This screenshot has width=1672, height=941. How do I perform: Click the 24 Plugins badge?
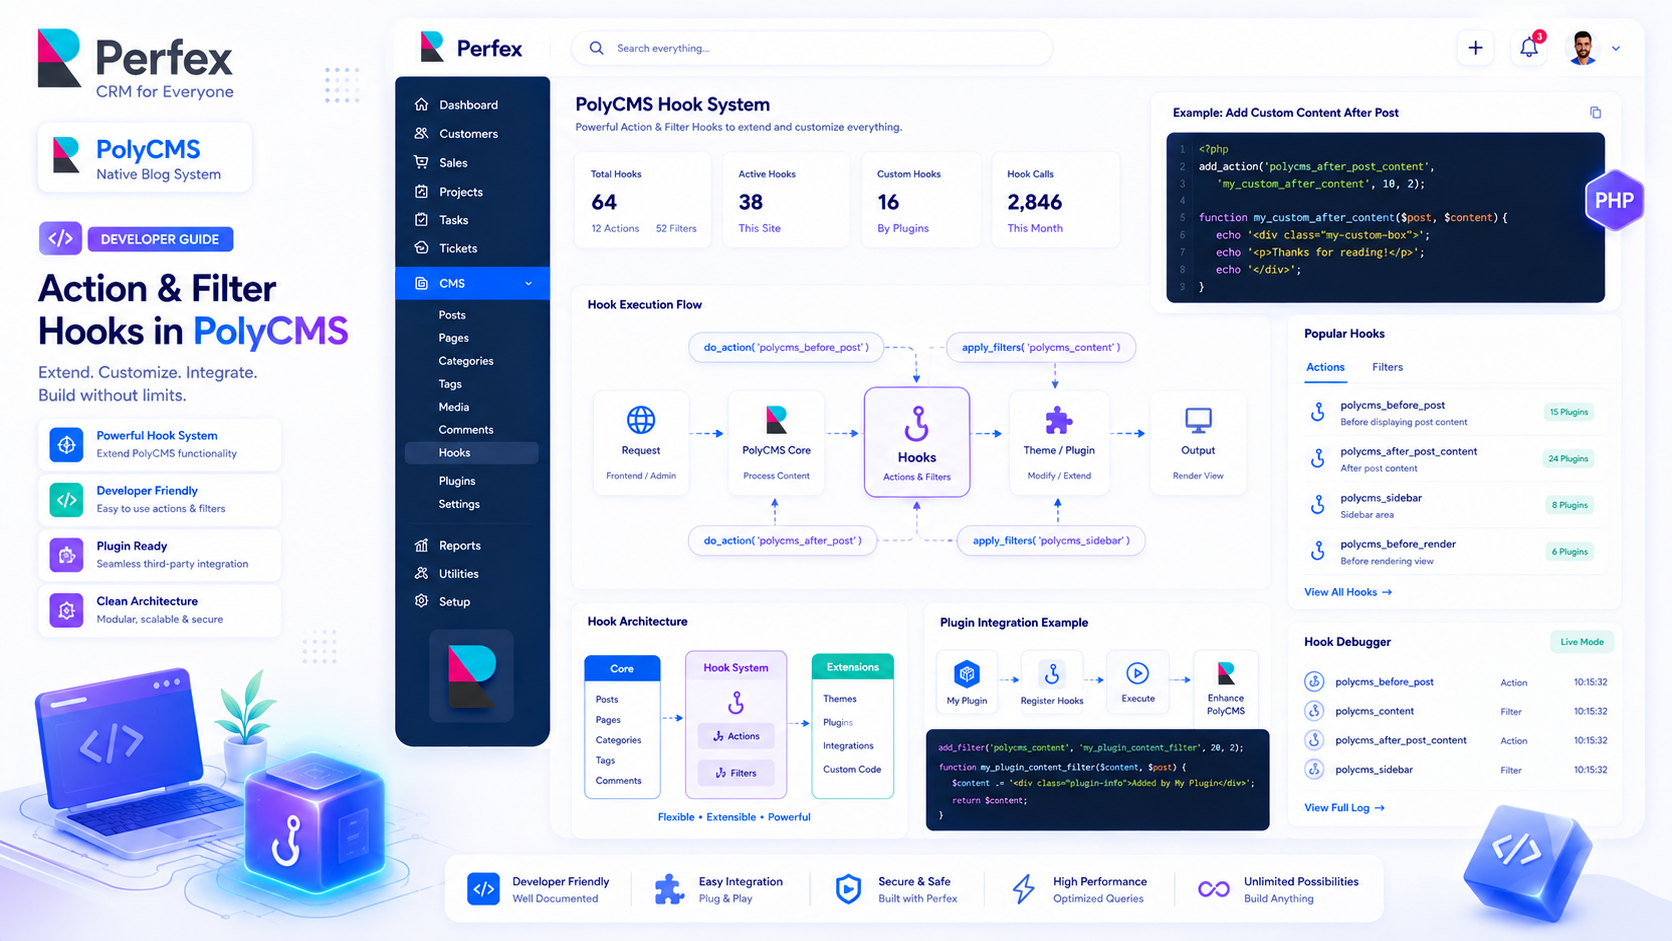pyautogui.click(x=1568, y=459)
